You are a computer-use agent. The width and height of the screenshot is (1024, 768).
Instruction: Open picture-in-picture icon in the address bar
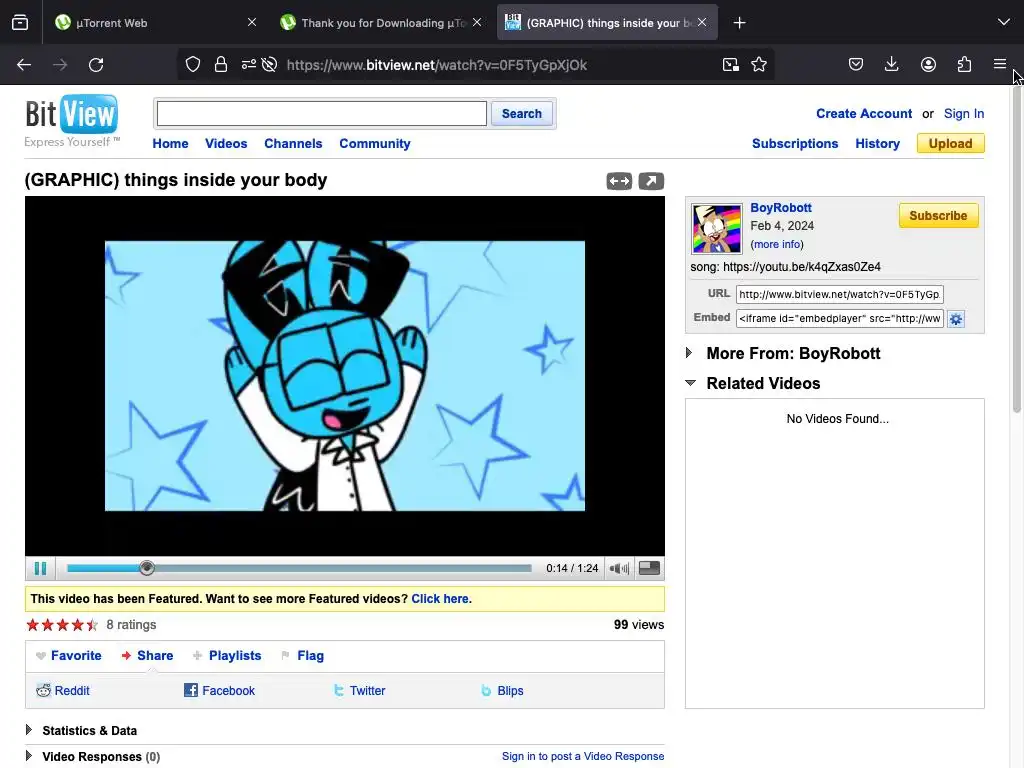tap(731, 65)
